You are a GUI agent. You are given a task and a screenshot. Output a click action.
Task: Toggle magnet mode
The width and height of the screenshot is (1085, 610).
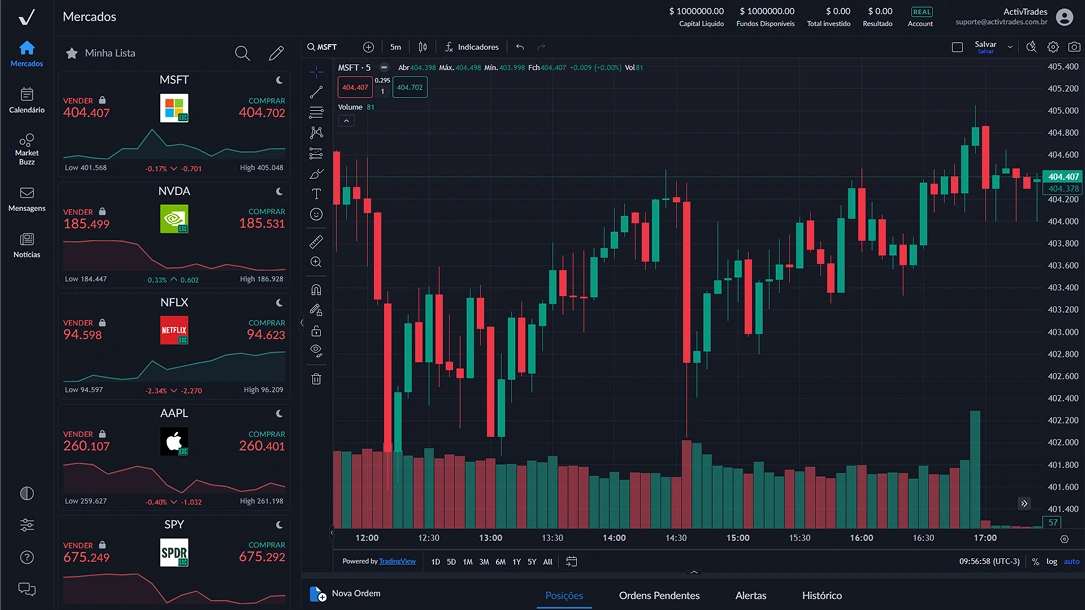pyautogui.click(x=316, y=289)
